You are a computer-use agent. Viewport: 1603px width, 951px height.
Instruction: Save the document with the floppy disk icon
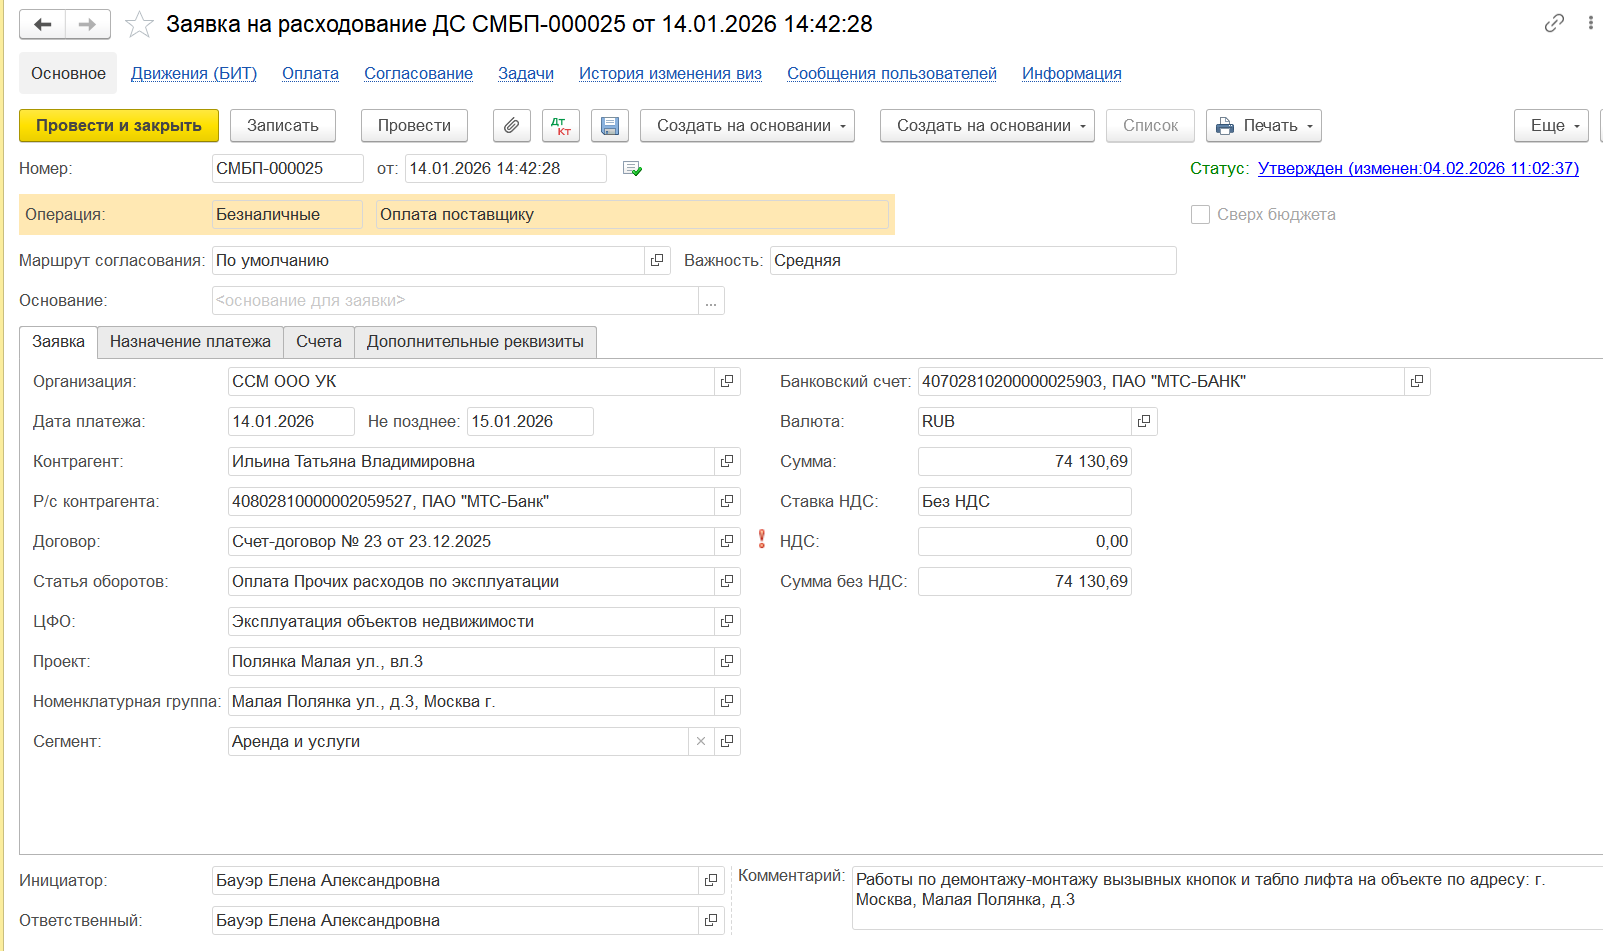click(610, 126)
